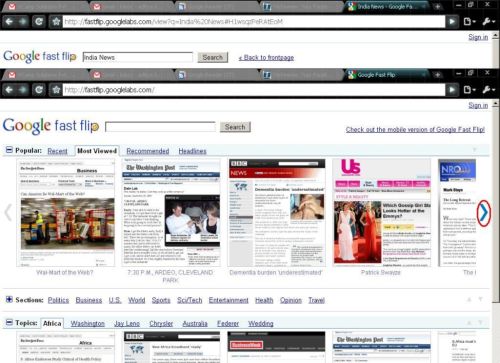Switch to the Recent tab
The height and width of the screenshot is (363, 500).
coord(57,151)
